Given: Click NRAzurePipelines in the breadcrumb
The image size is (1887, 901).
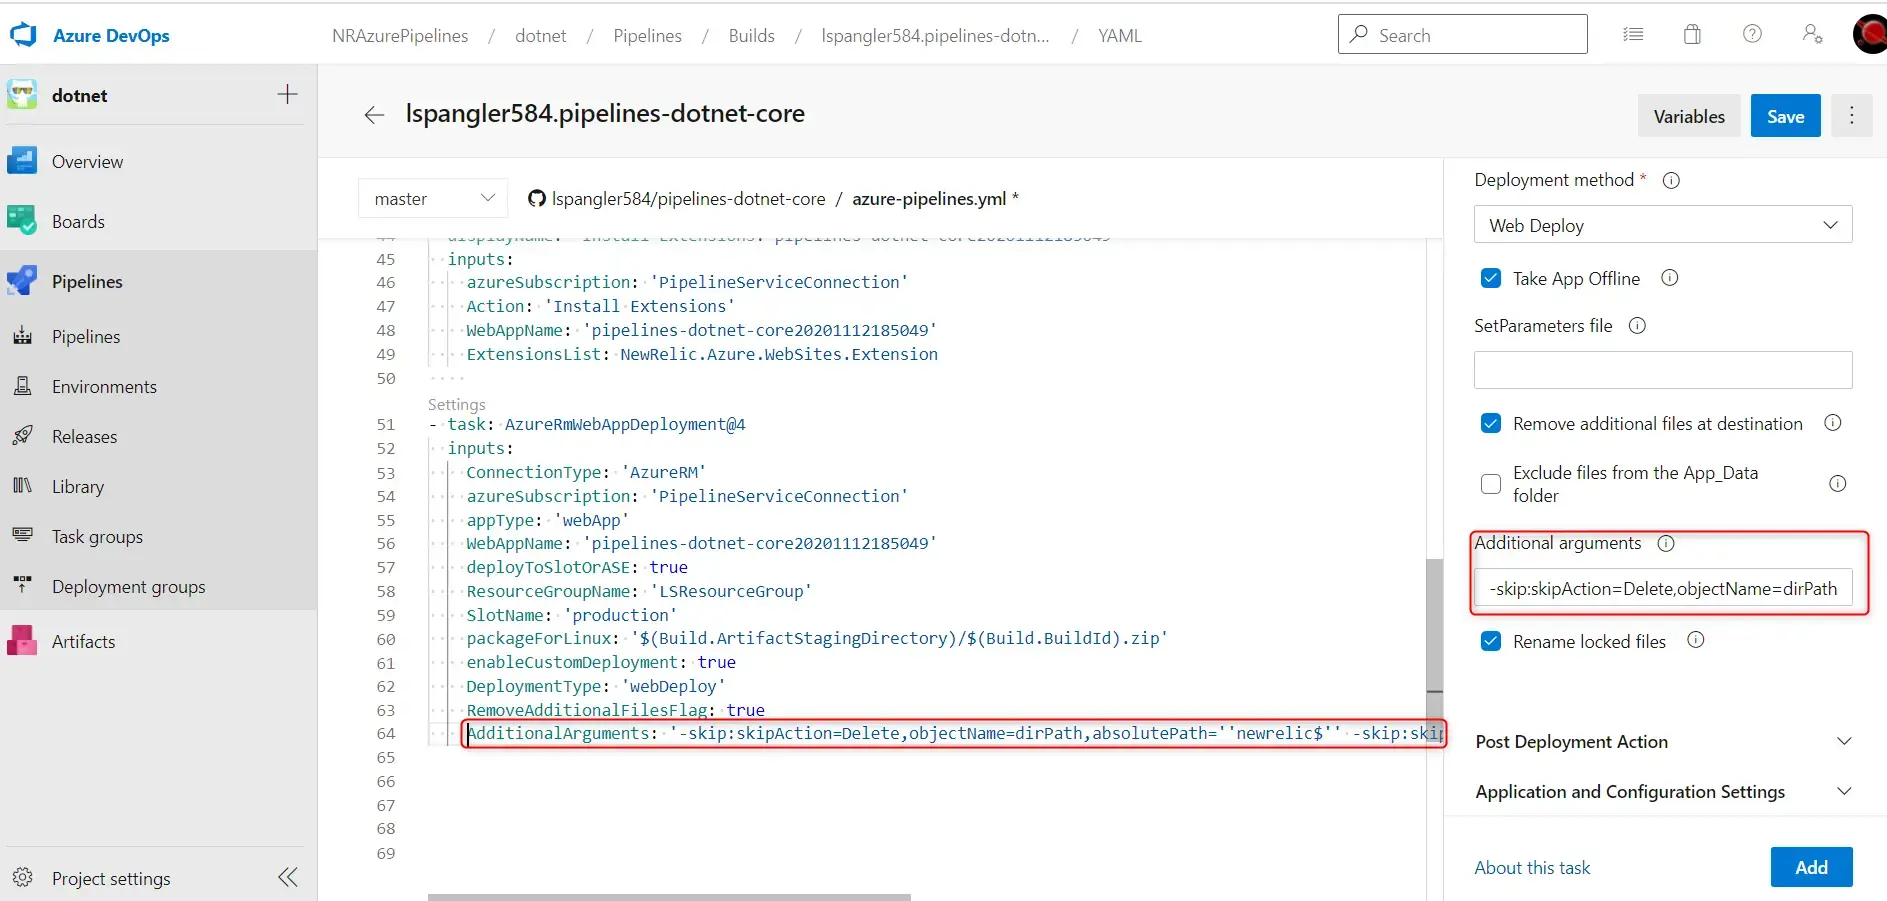Looking at the screenshot, I should 400,35.
